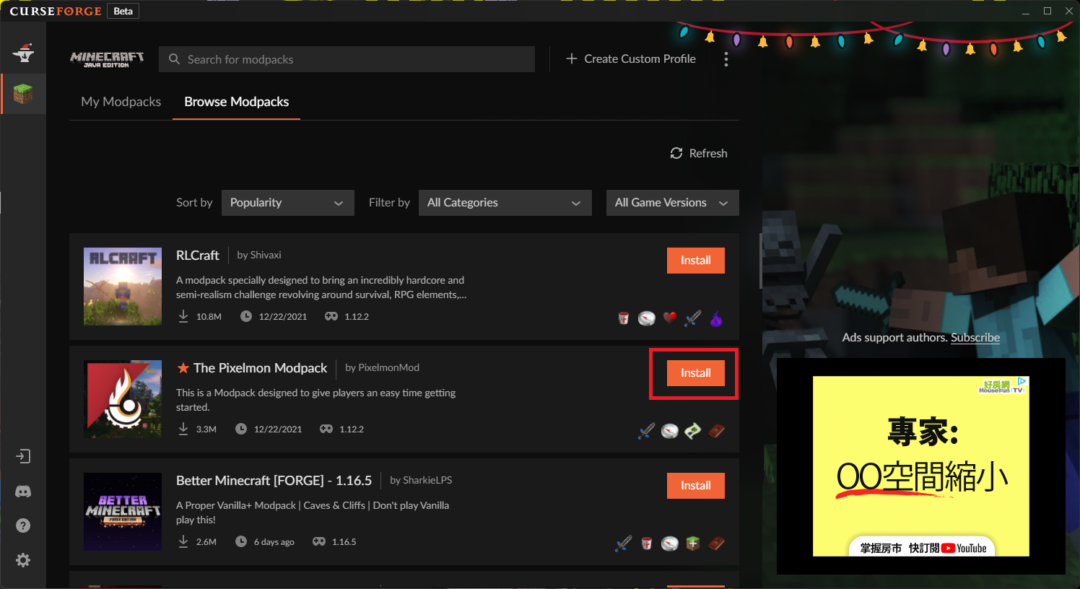1080x589 pixels.
Task: Install Better Minecraft [FORGE] modpack
Action: (x=696, y=486)
